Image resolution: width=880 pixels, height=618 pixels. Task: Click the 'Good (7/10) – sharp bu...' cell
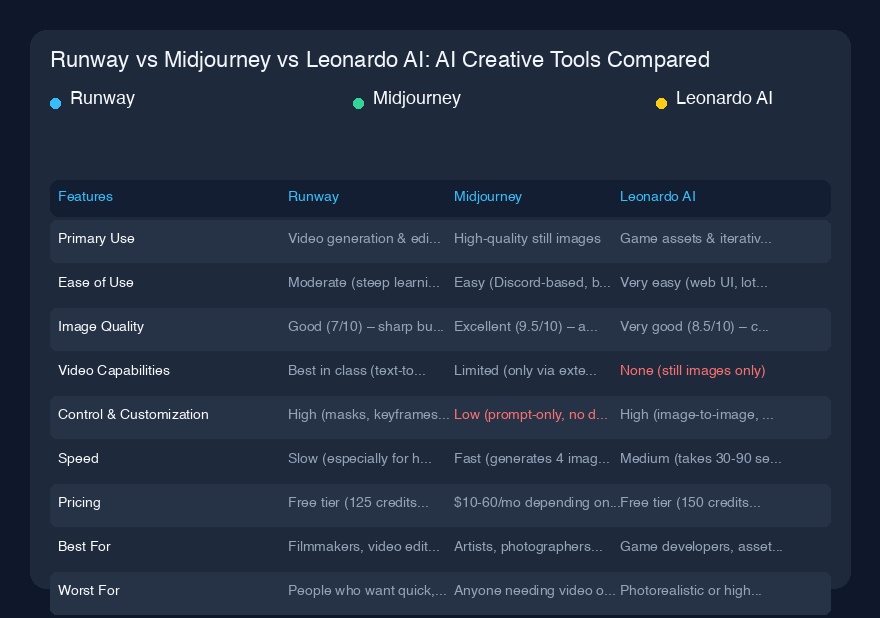tap(366, 327)
